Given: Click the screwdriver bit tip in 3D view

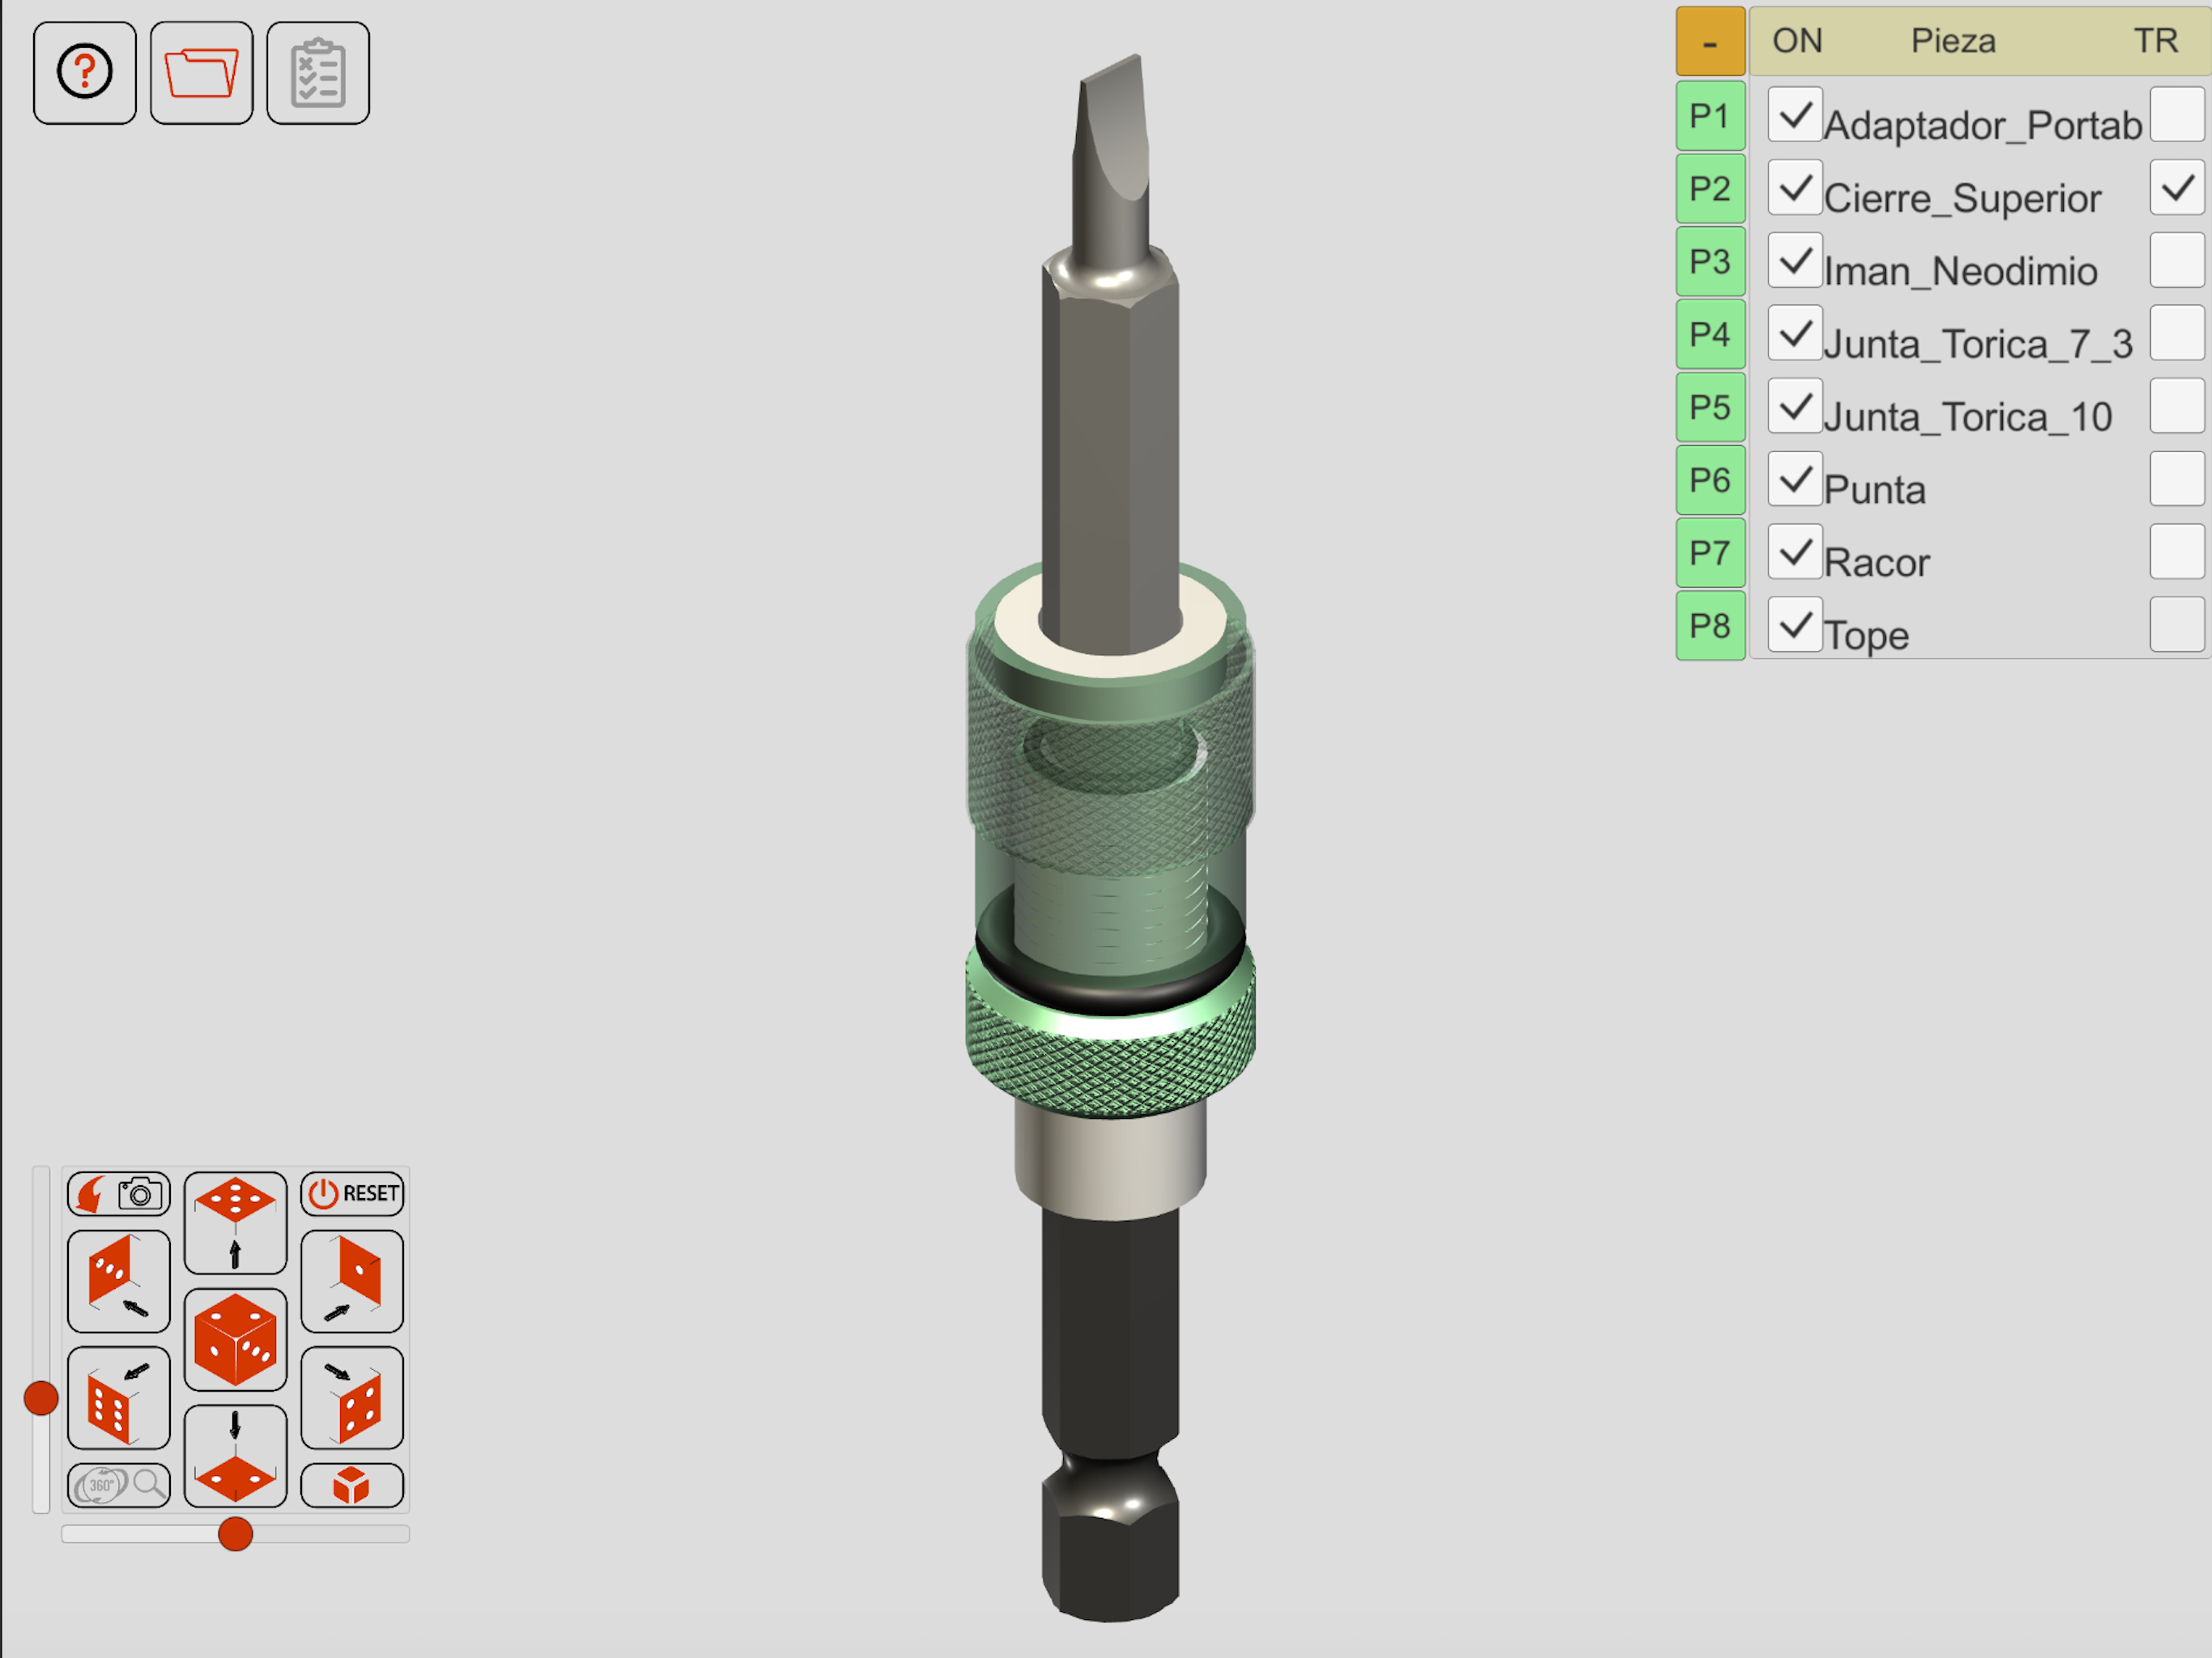Looking at the screenshot, I should pos(1112,130).
